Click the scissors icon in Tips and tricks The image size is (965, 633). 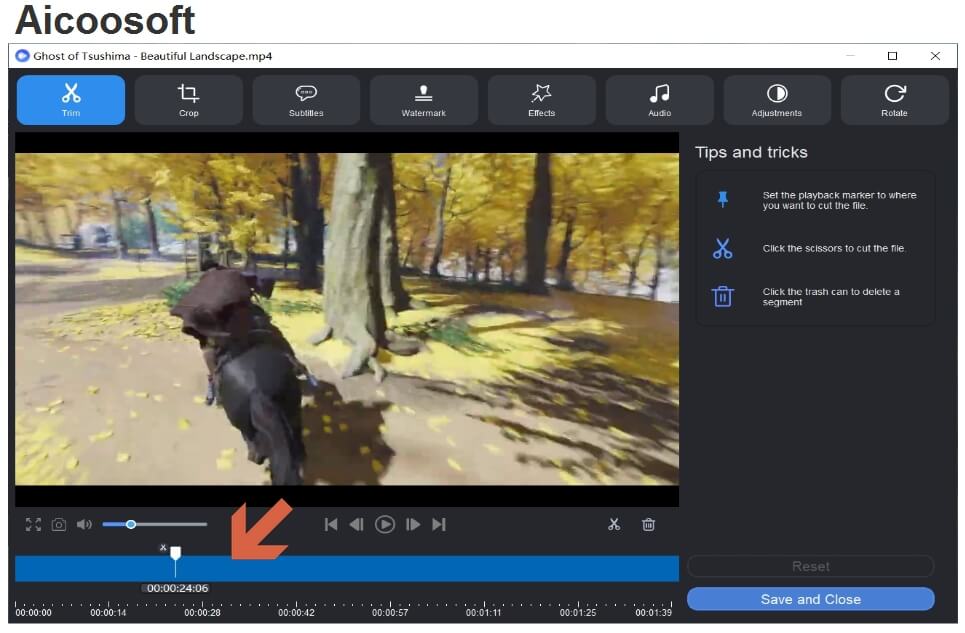click(x=723, y=249)
